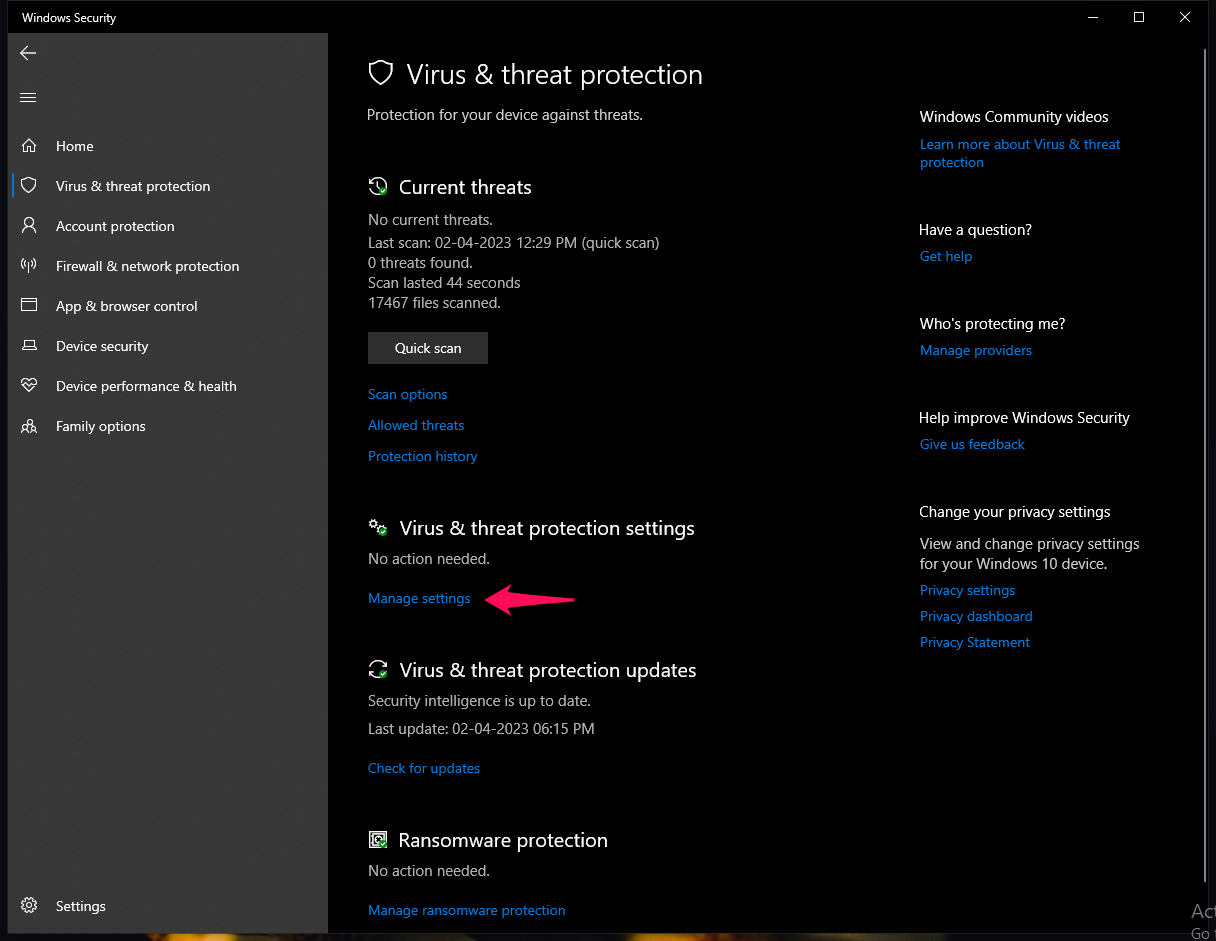
Task: Click the Family options people icon
Action: pyautogui.click(x=29, y=426)
